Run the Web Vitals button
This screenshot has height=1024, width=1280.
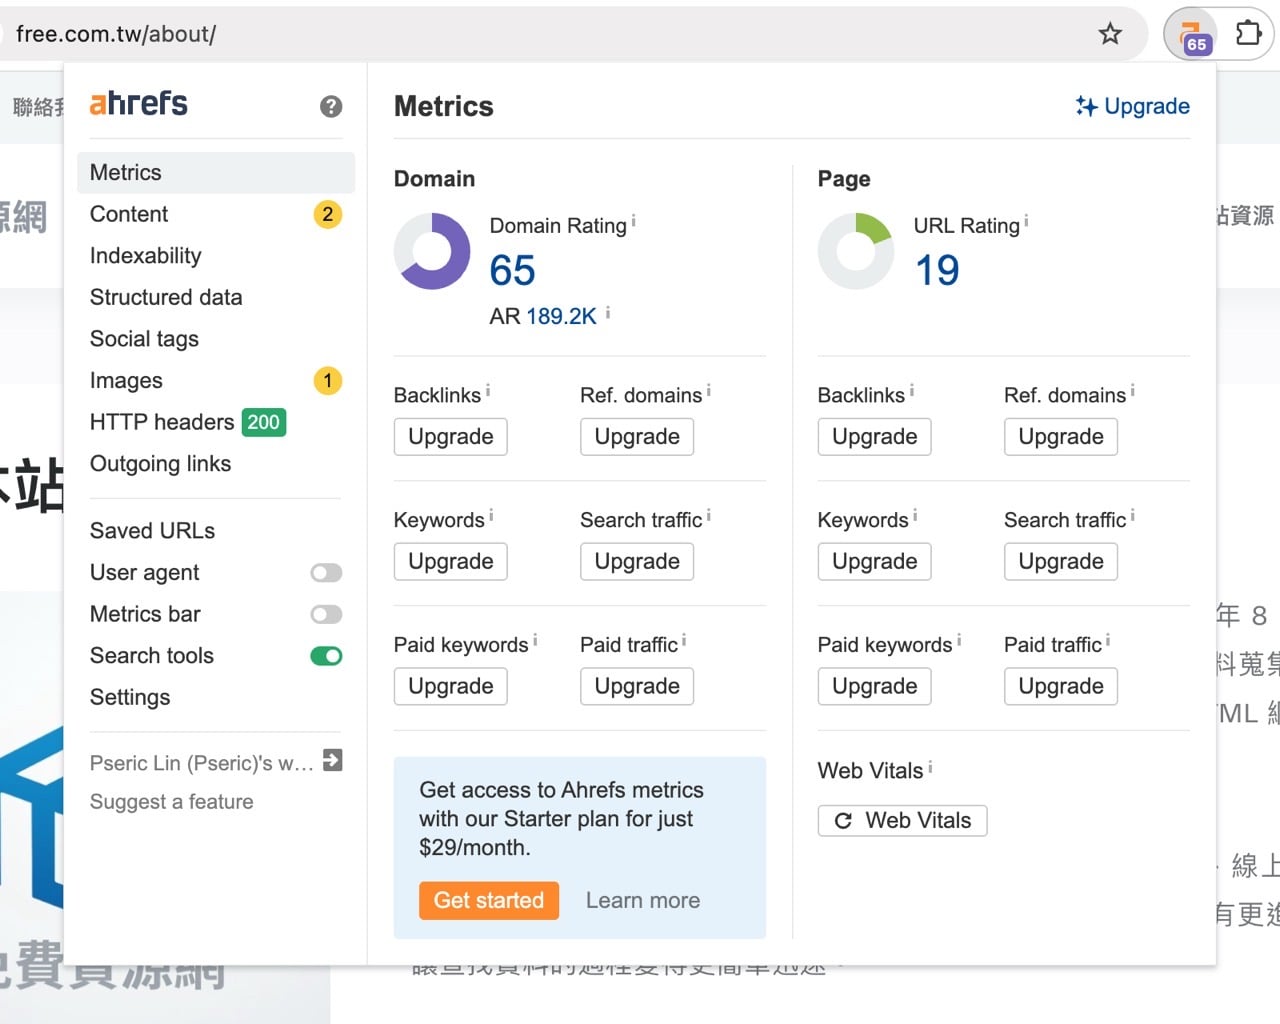click(x=902, y=821)
